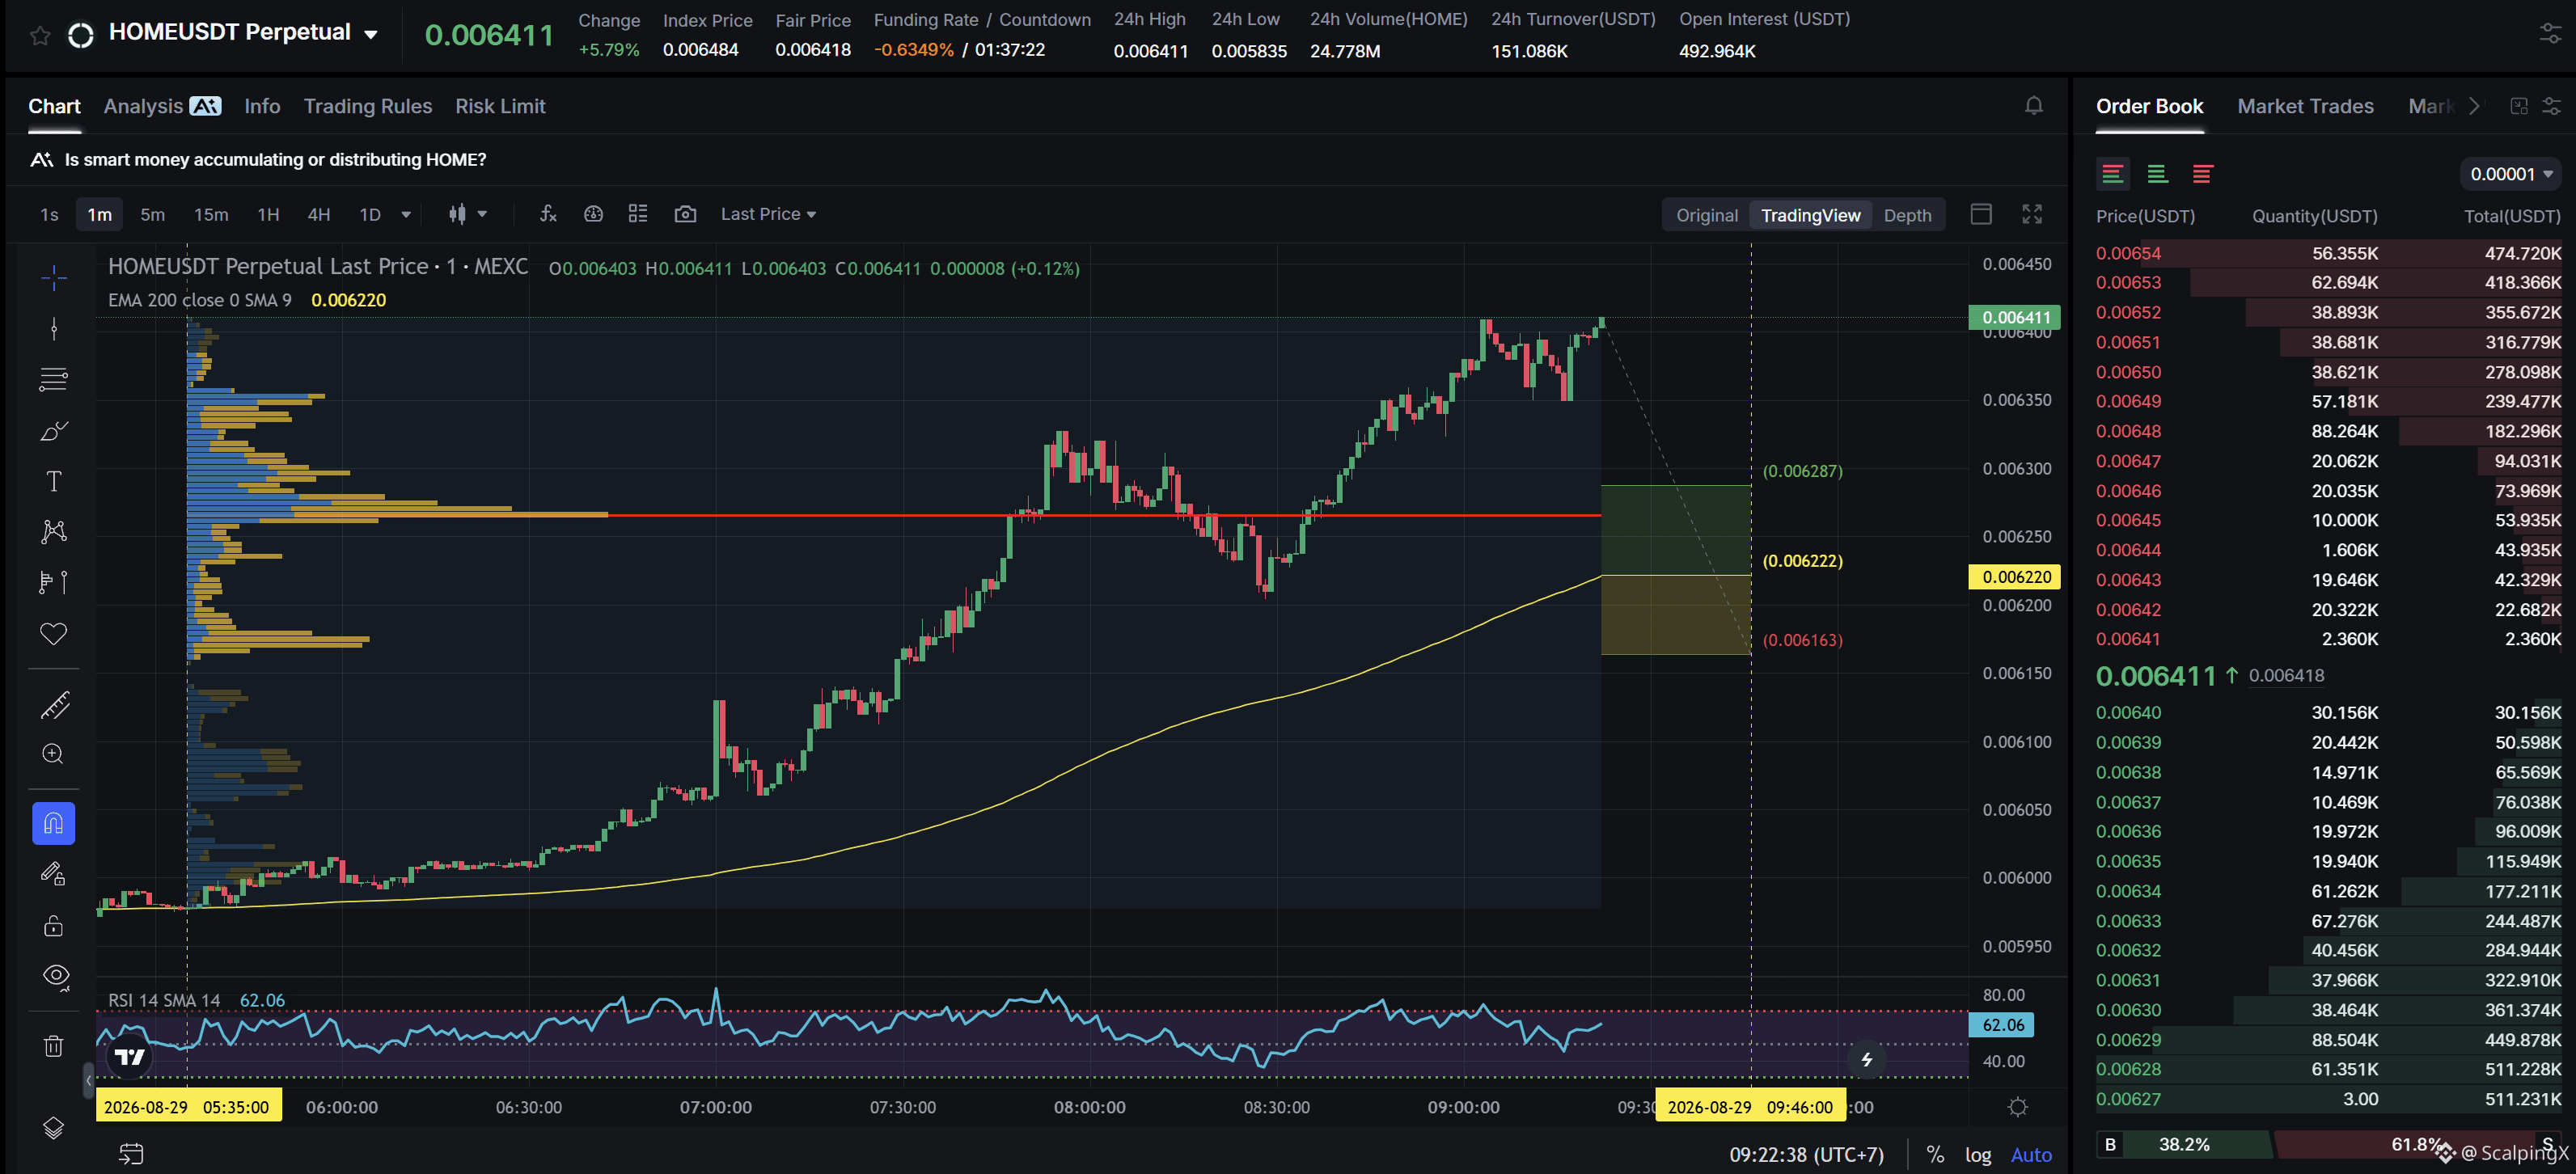Open price scale settings gear
This screenshot has width=2576, height=1174.
click(2018, 1107)
